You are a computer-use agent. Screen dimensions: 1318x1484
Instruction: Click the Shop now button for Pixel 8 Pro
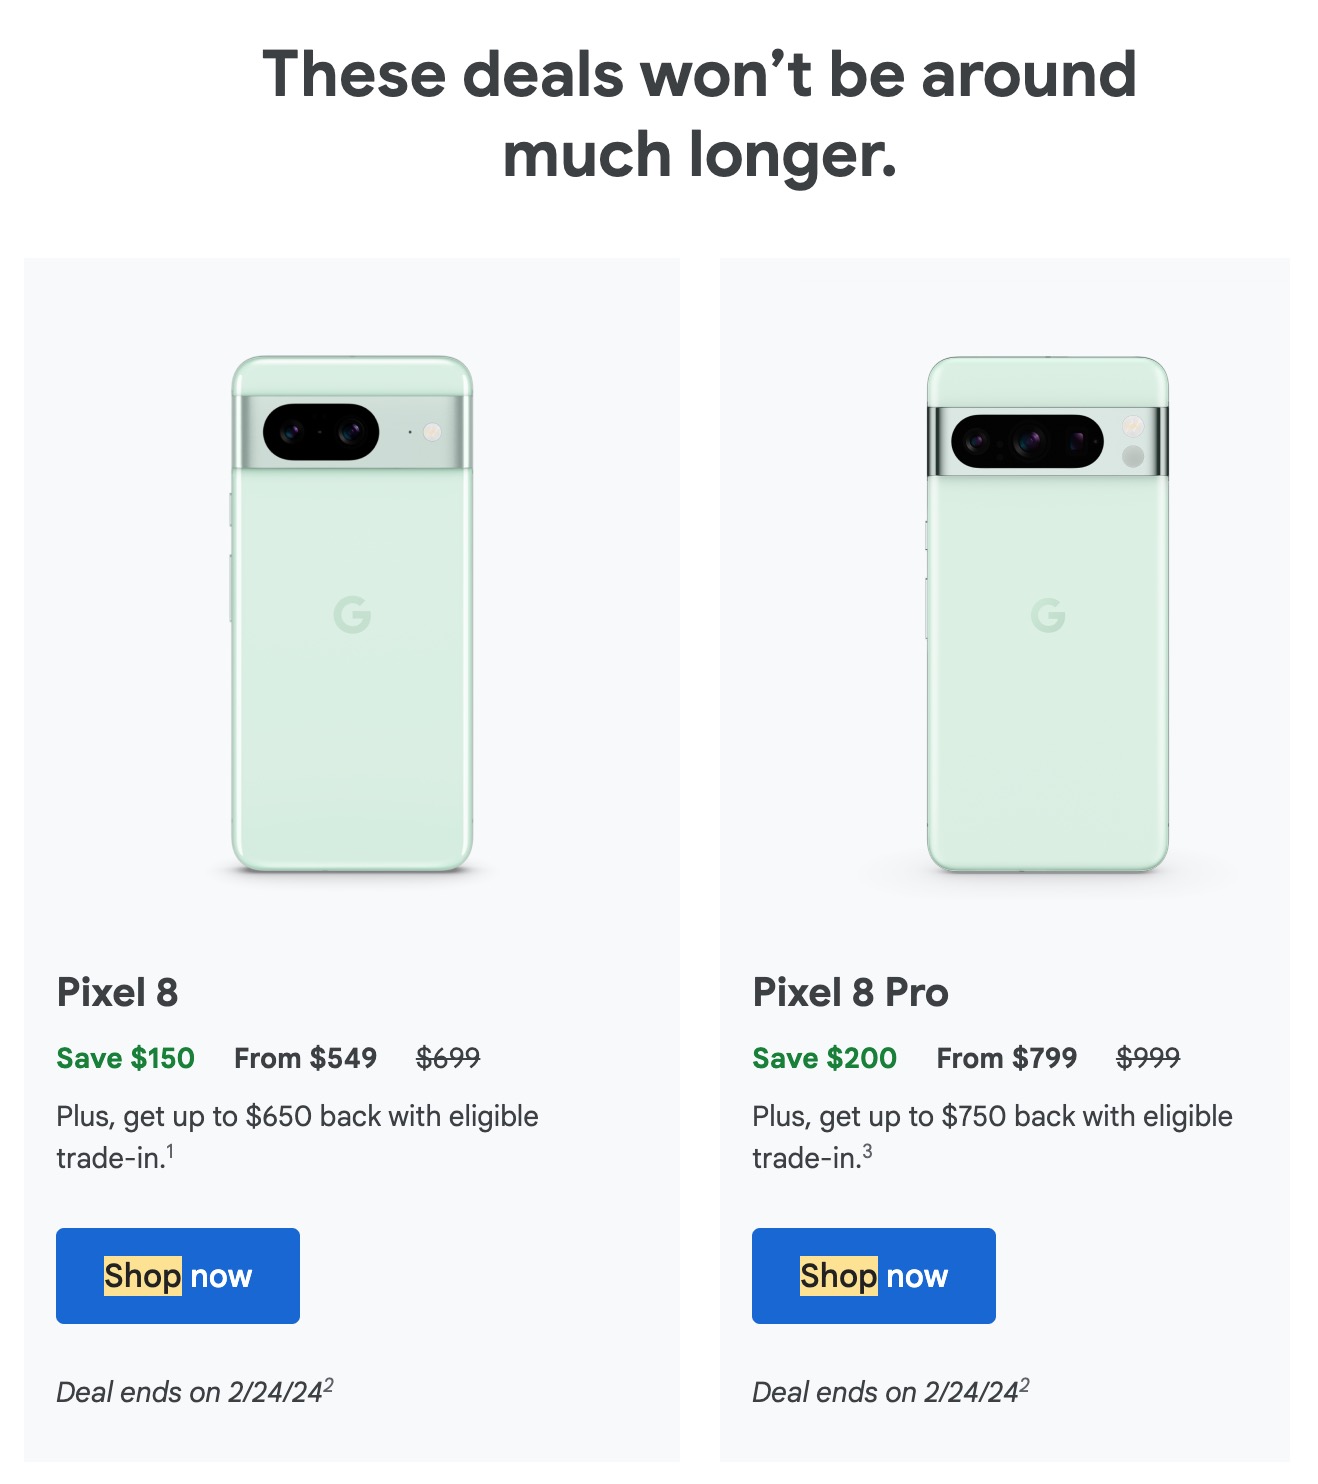(x=872, y=1275)
